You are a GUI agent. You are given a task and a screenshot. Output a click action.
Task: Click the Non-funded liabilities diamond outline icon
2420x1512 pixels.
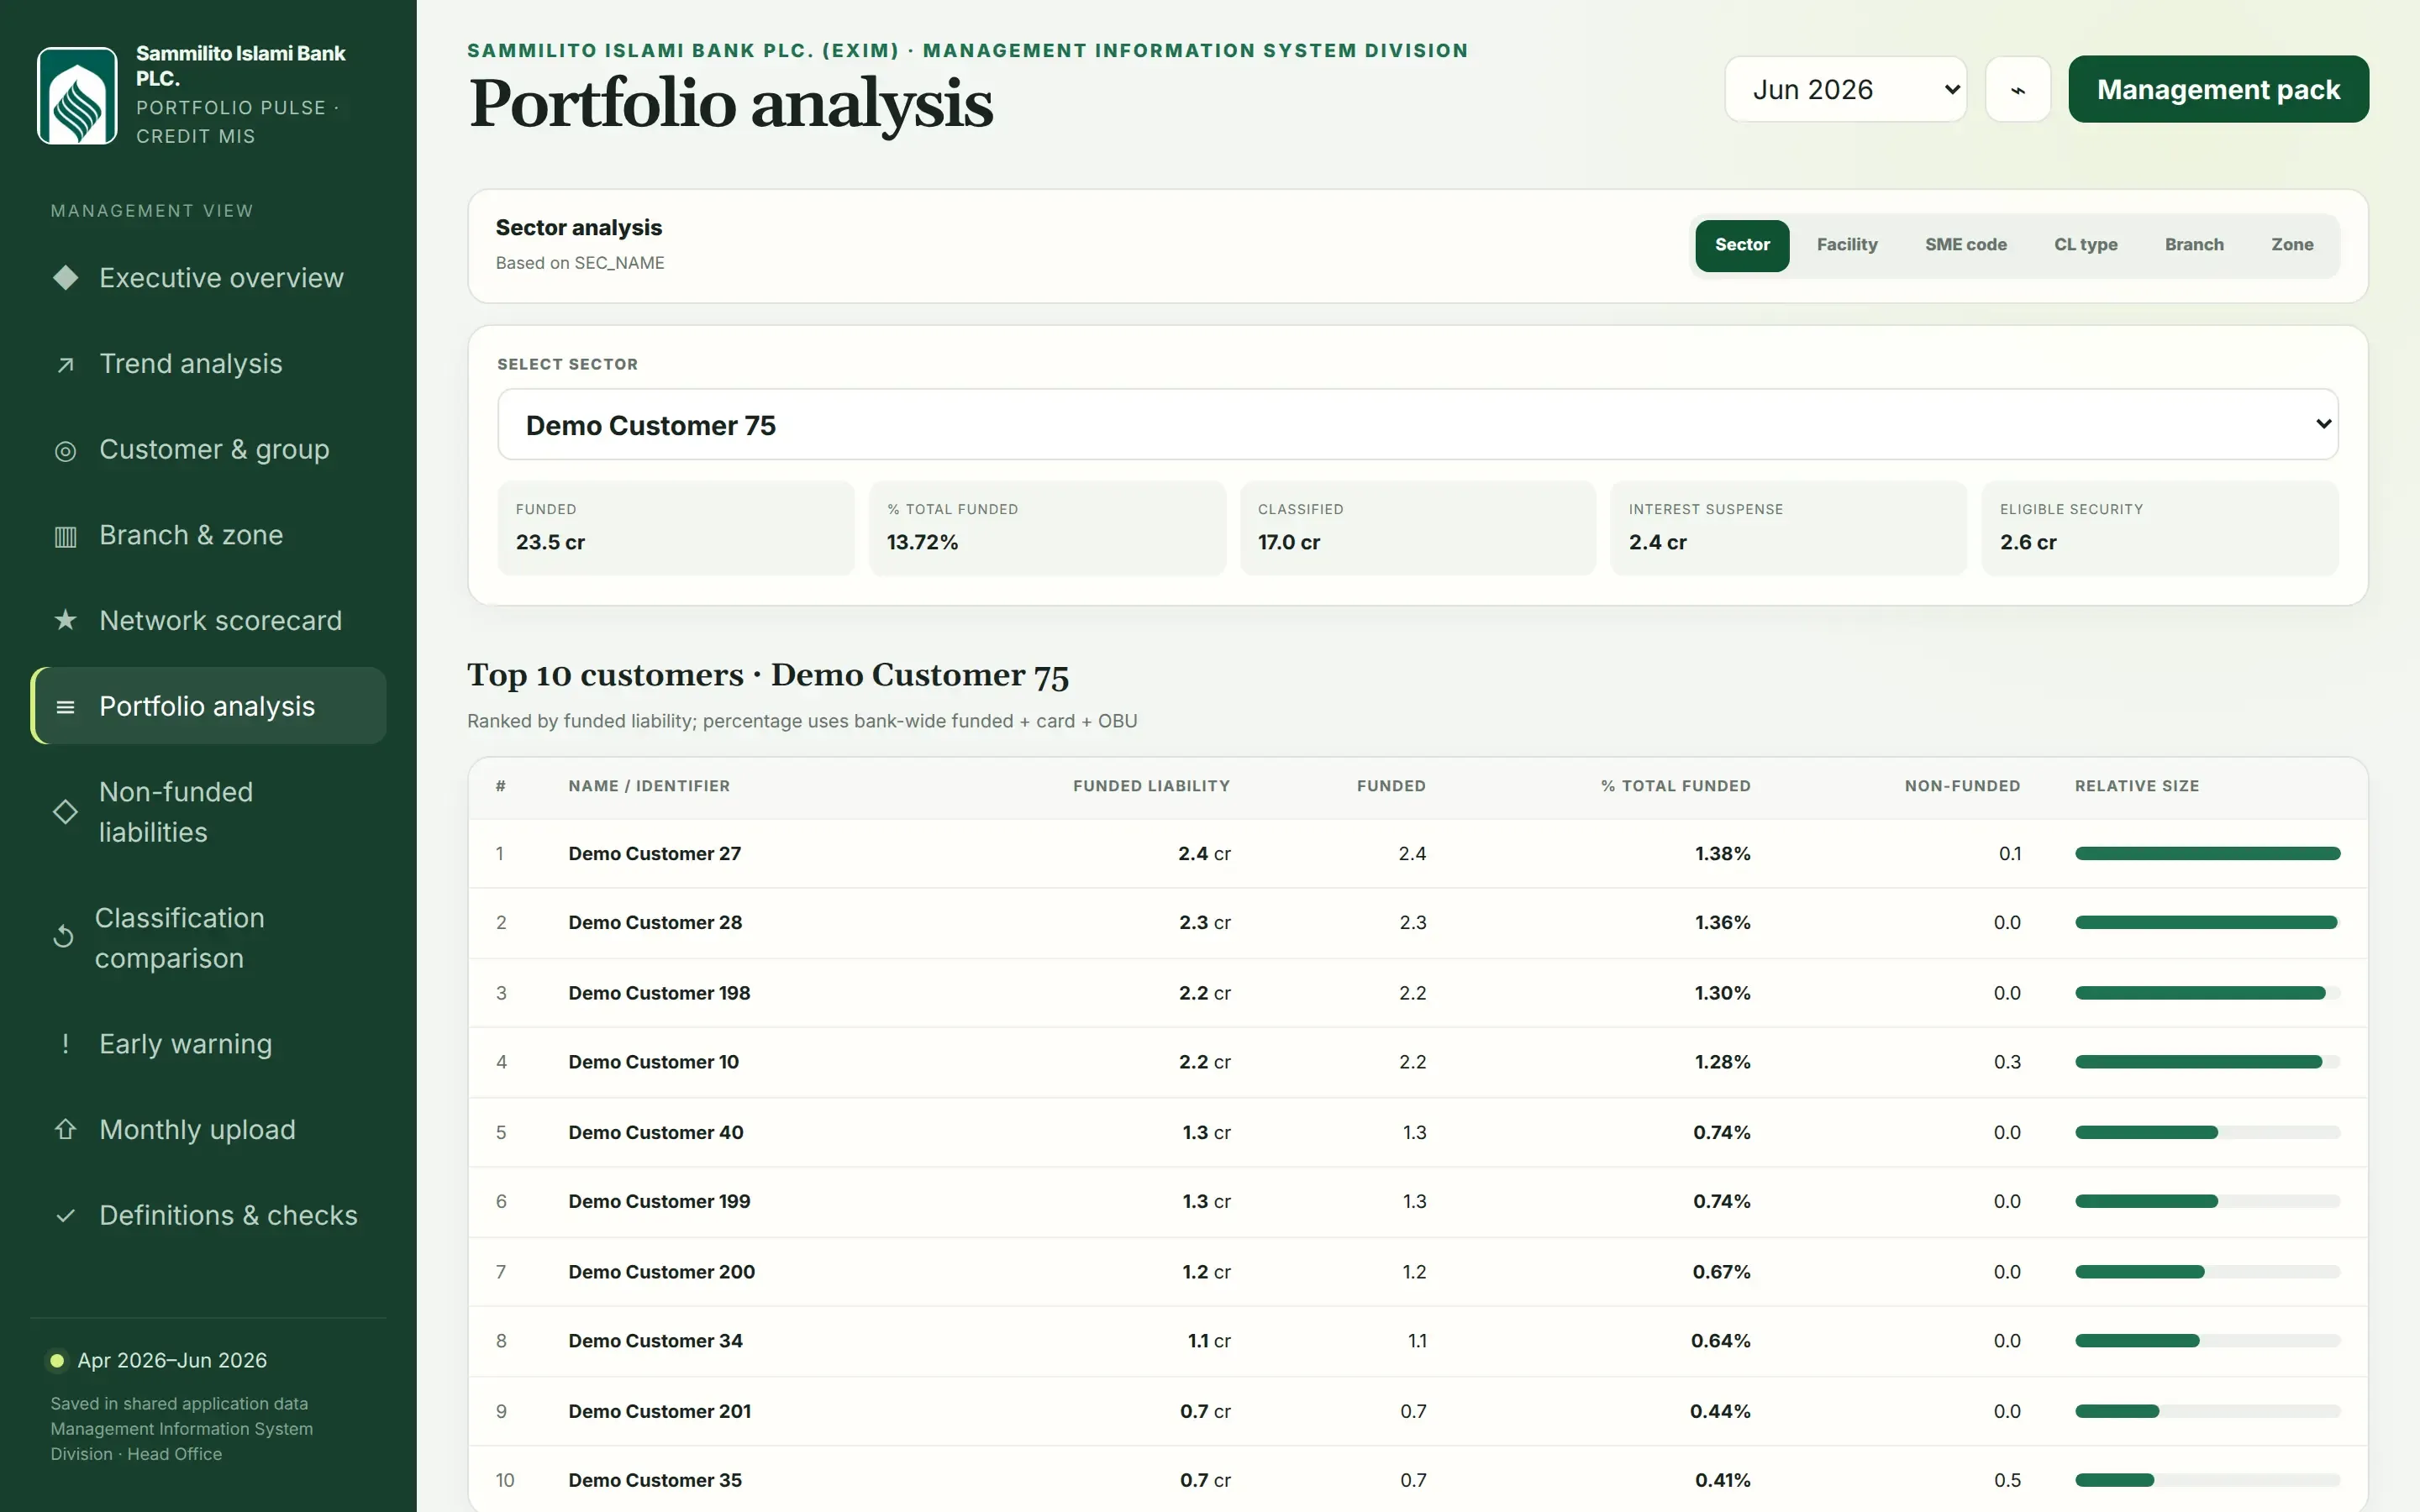(65, 812)
